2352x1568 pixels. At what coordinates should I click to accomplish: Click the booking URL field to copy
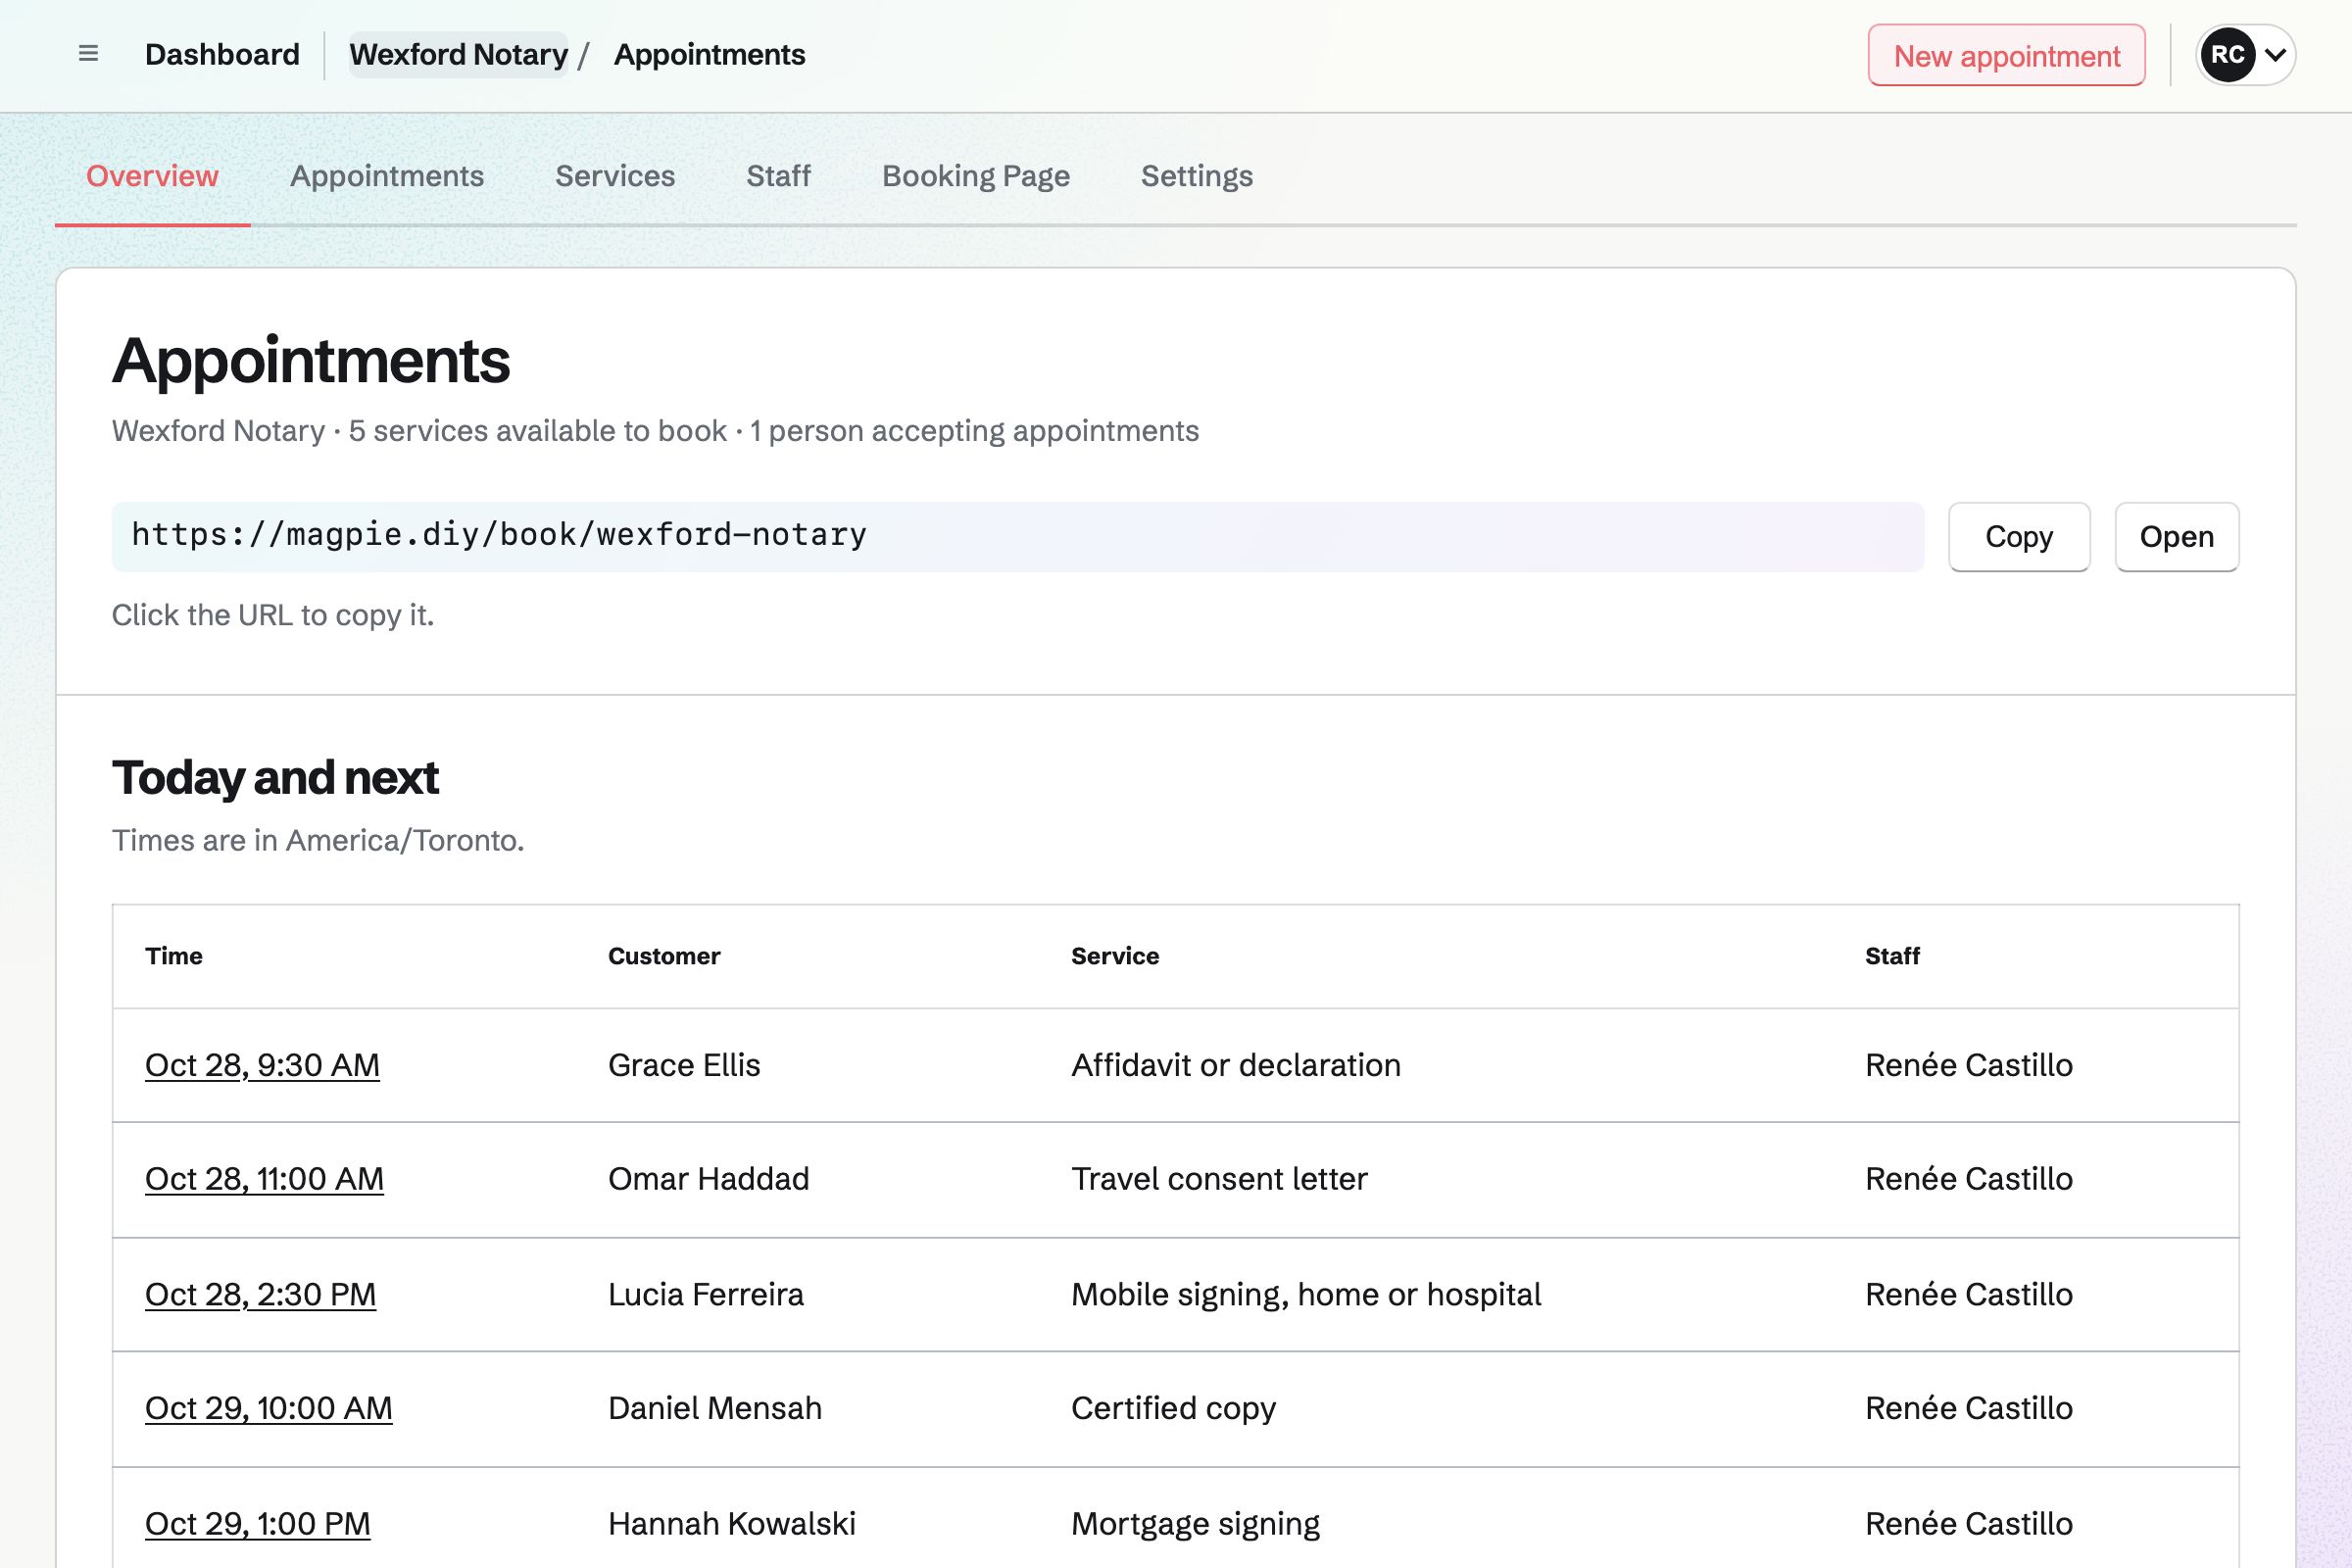click(1017, 536)
